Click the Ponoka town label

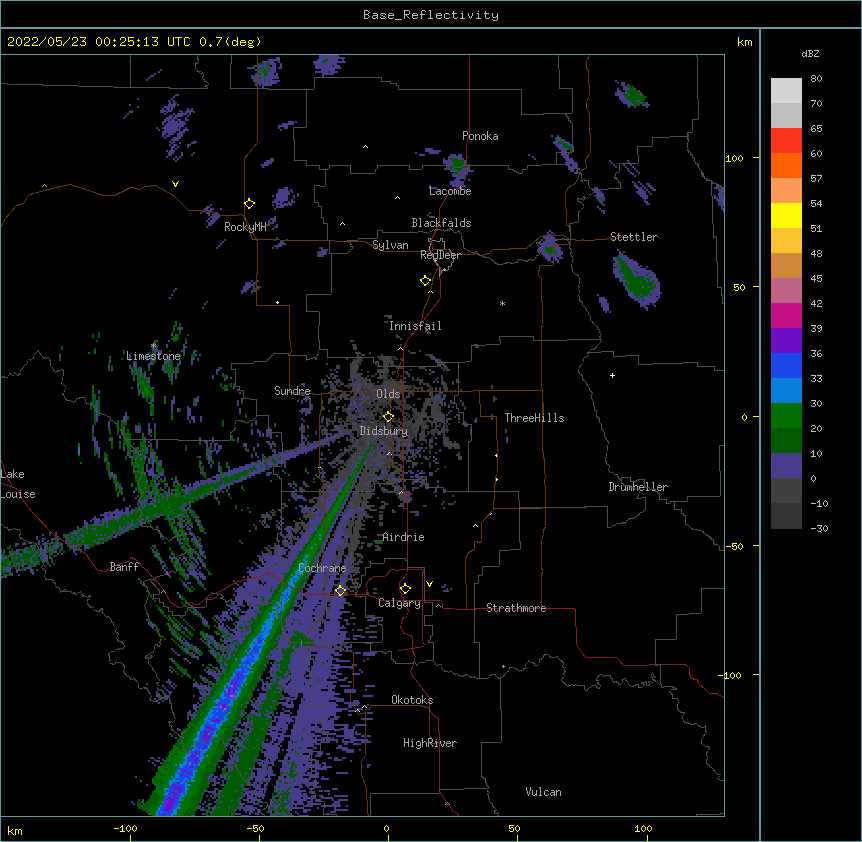[x=480, y=136]
